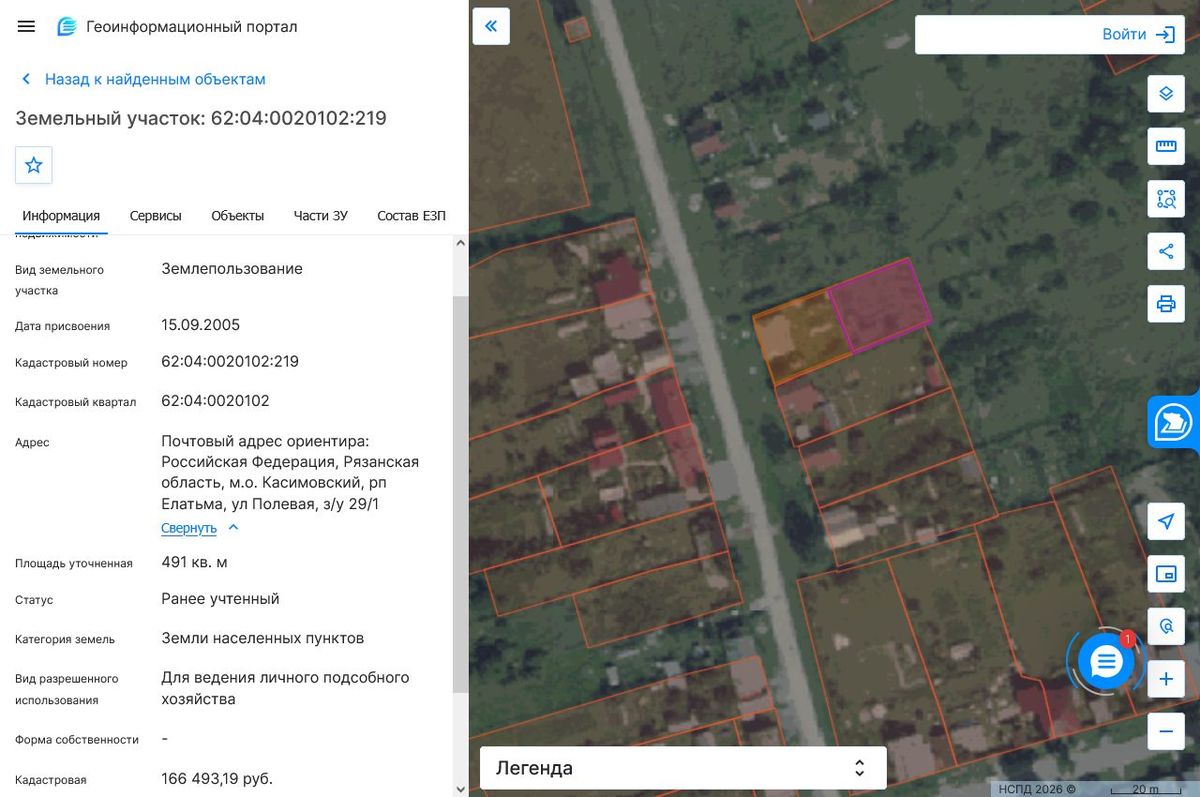Image resolution: width=1200 pixels, height=797 pixels.
Task: Click the Геоинформационный портал logo
Action: (66, 27)
